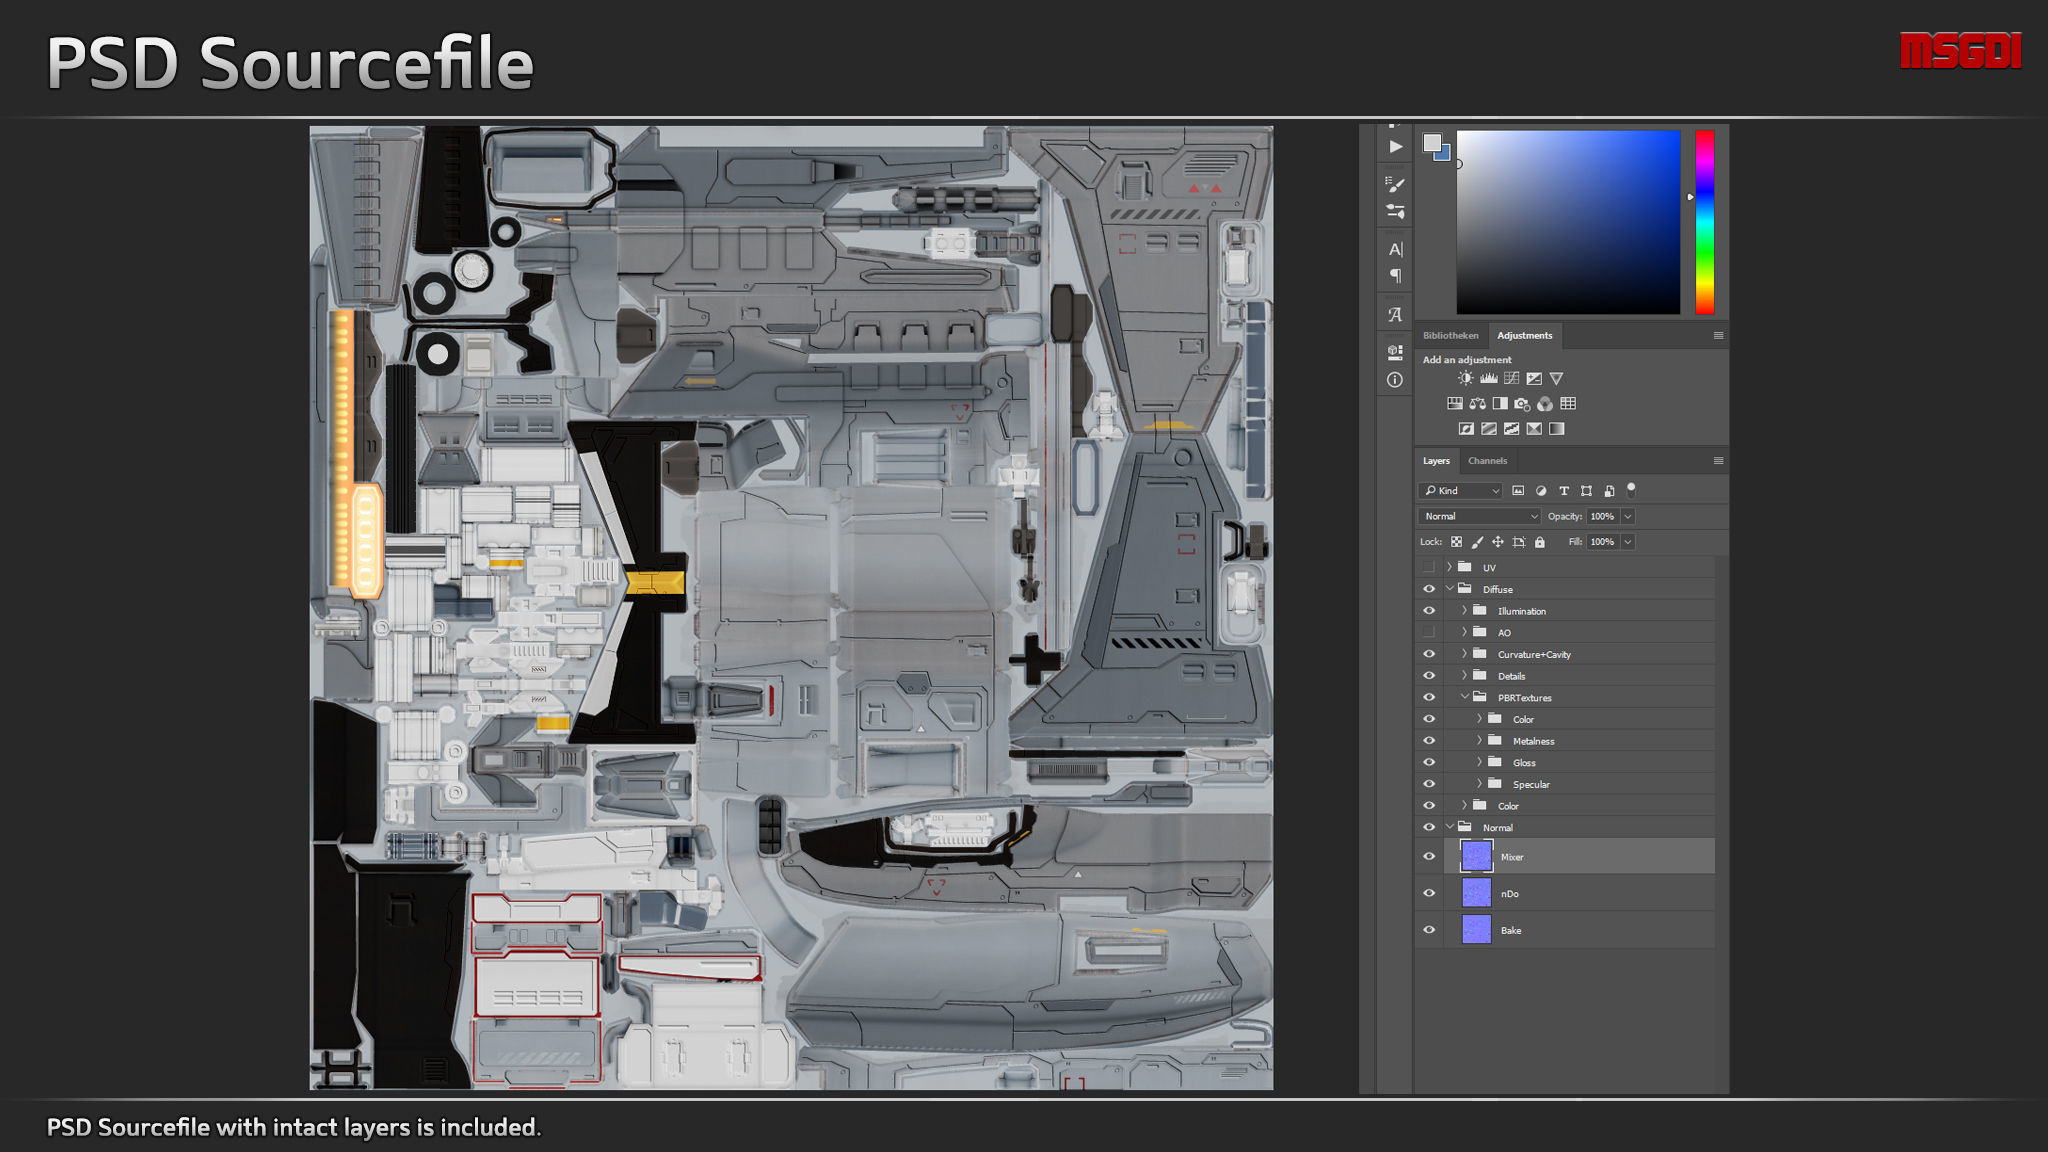Add a Photo Filter adjustment
The image size is (2048, 1152).
point(1522,404)
